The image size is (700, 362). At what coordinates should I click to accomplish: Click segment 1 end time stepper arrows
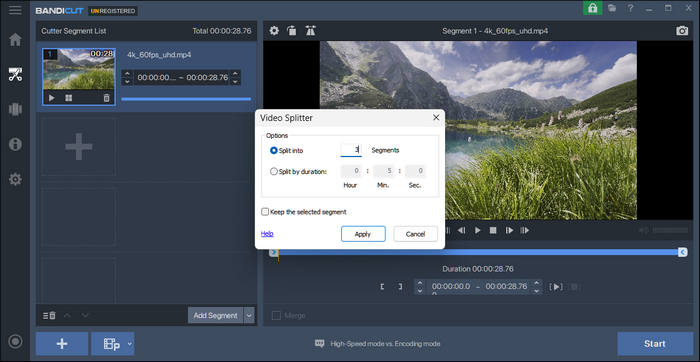tap(236, 78)
